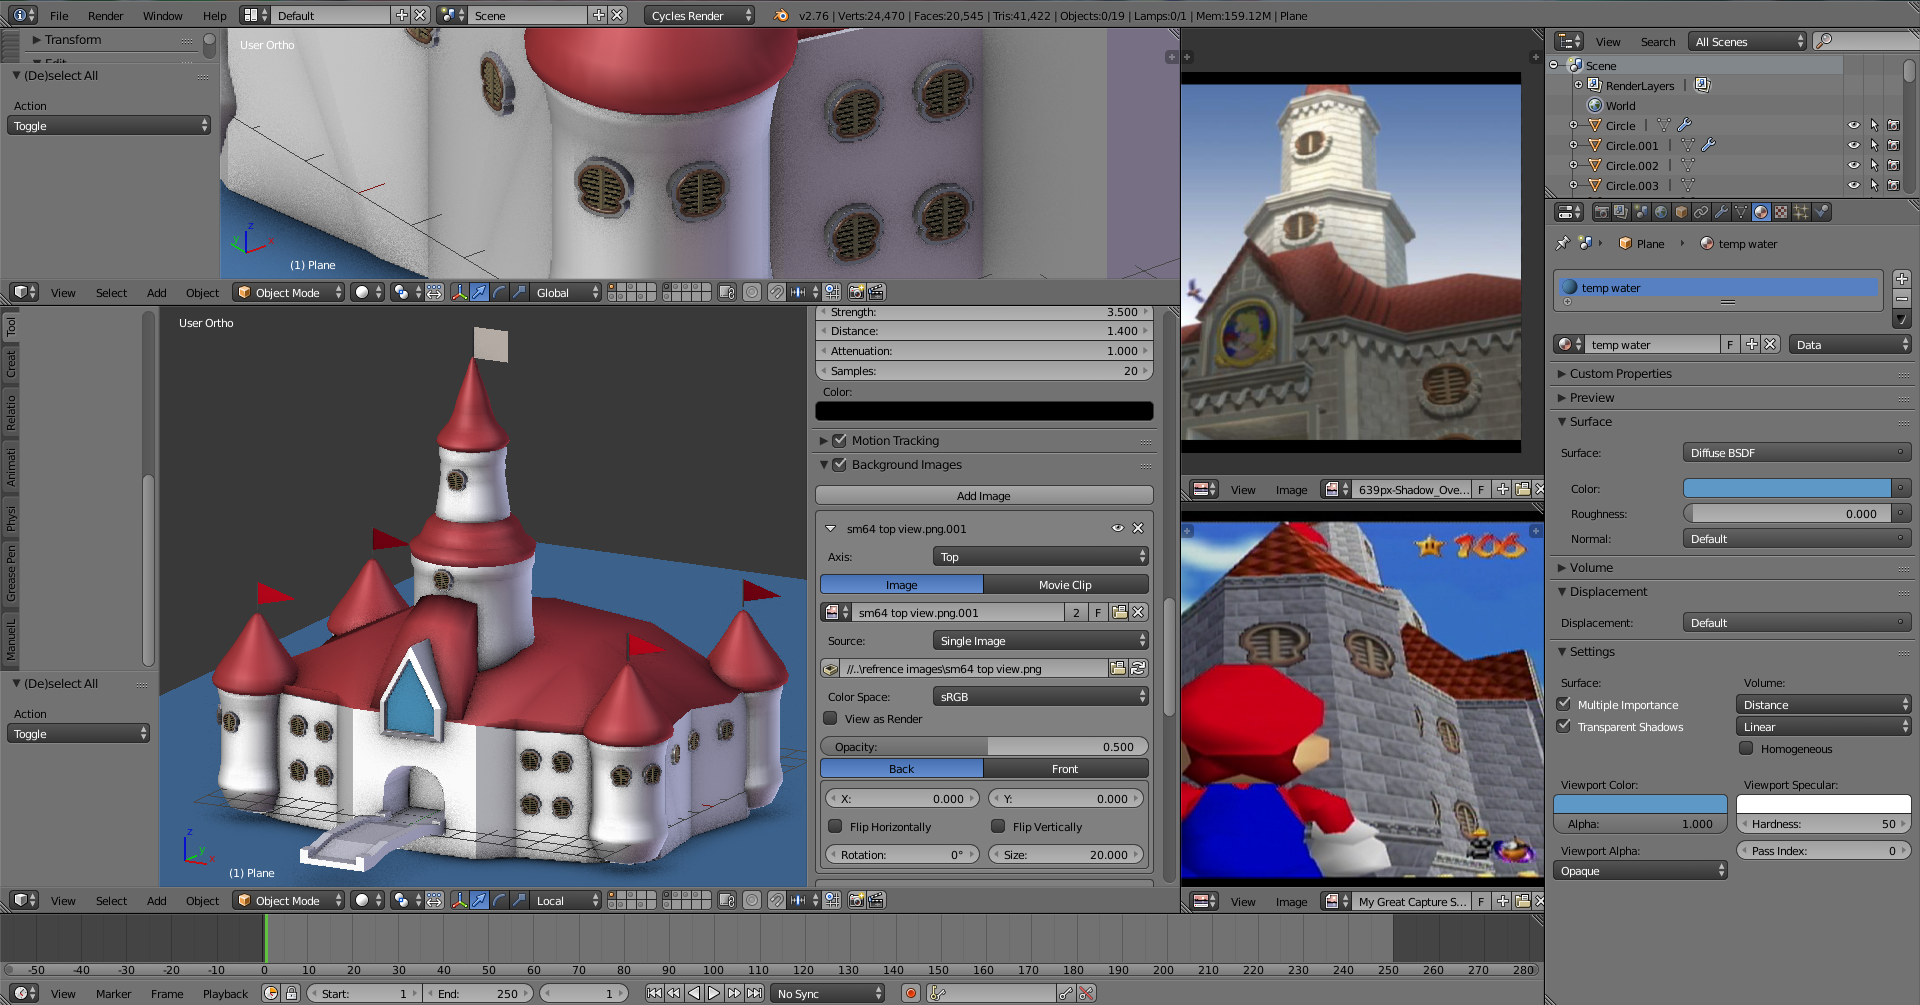Expand the Preview panel
The image size is (1920, 1005).
coord(1592,397)
